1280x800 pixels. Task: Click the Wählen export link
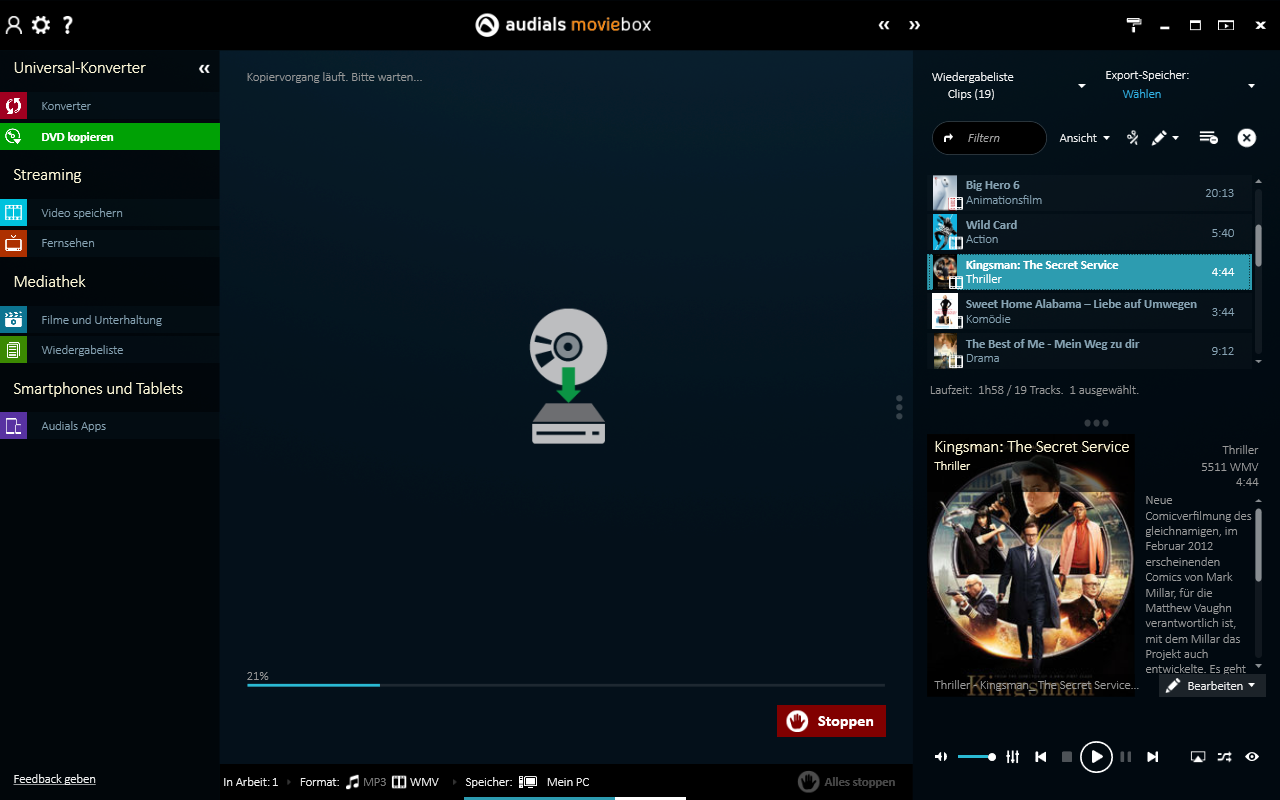1142,94
